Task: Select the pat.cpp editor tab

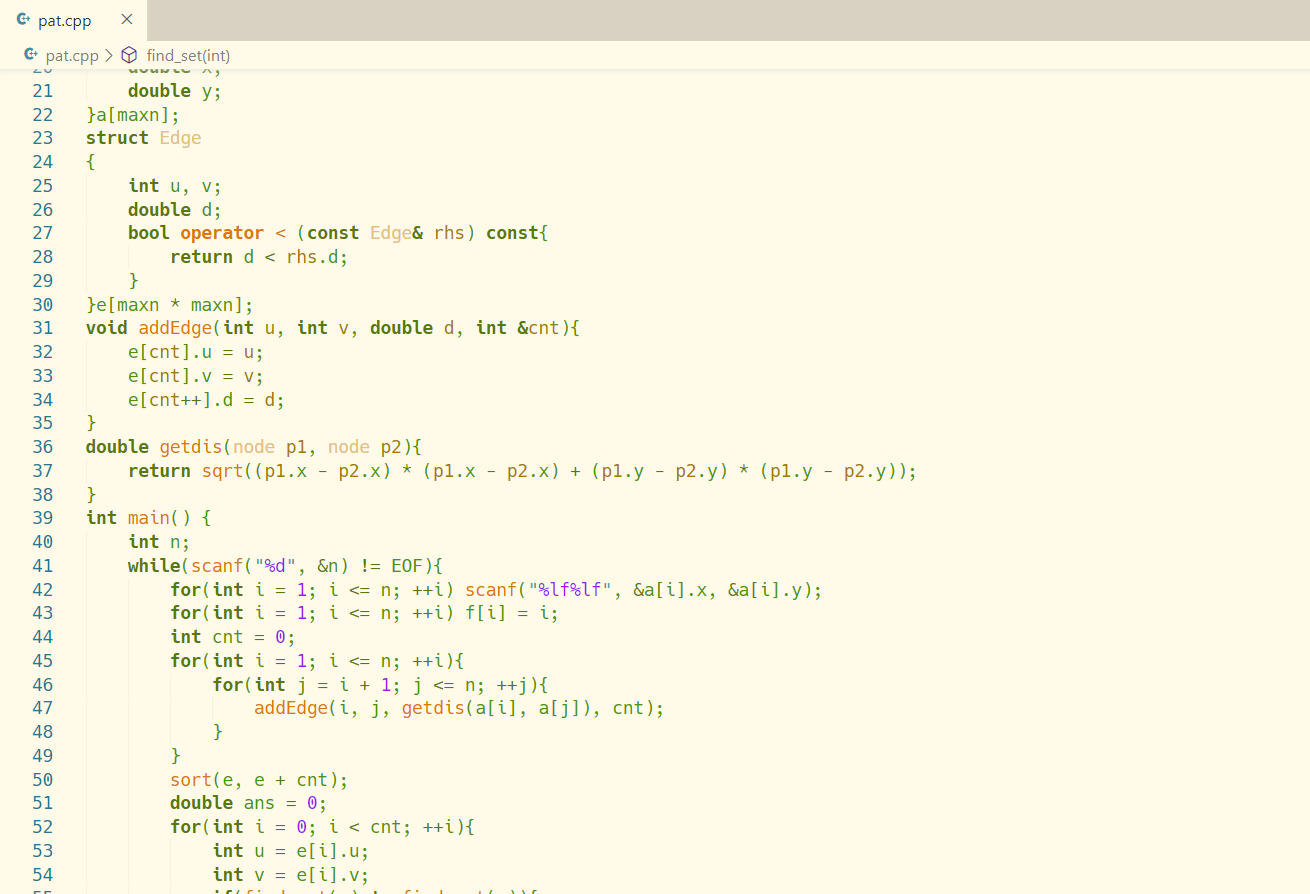Action: (73, 20)
